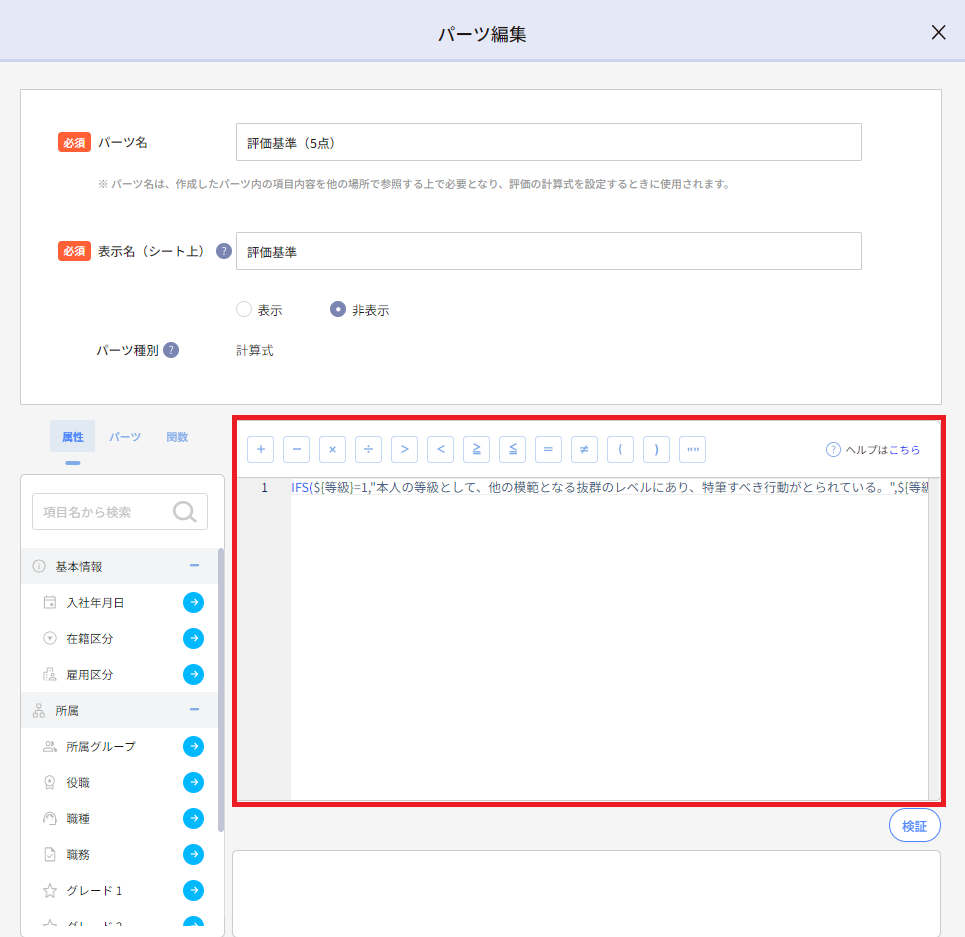Image resolution: width=965 pixels, height=937 pixels.
Task: Click the attribute list scrollbar
Action: pyautogui.click(x=221, y=690)
